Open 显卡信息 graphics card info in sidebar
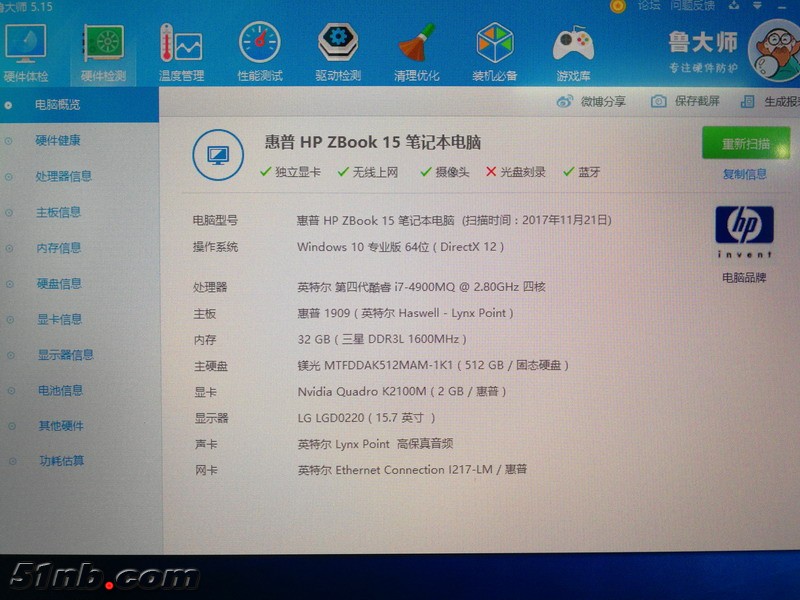This screenshot has height=600, width=800. [60, 320]
